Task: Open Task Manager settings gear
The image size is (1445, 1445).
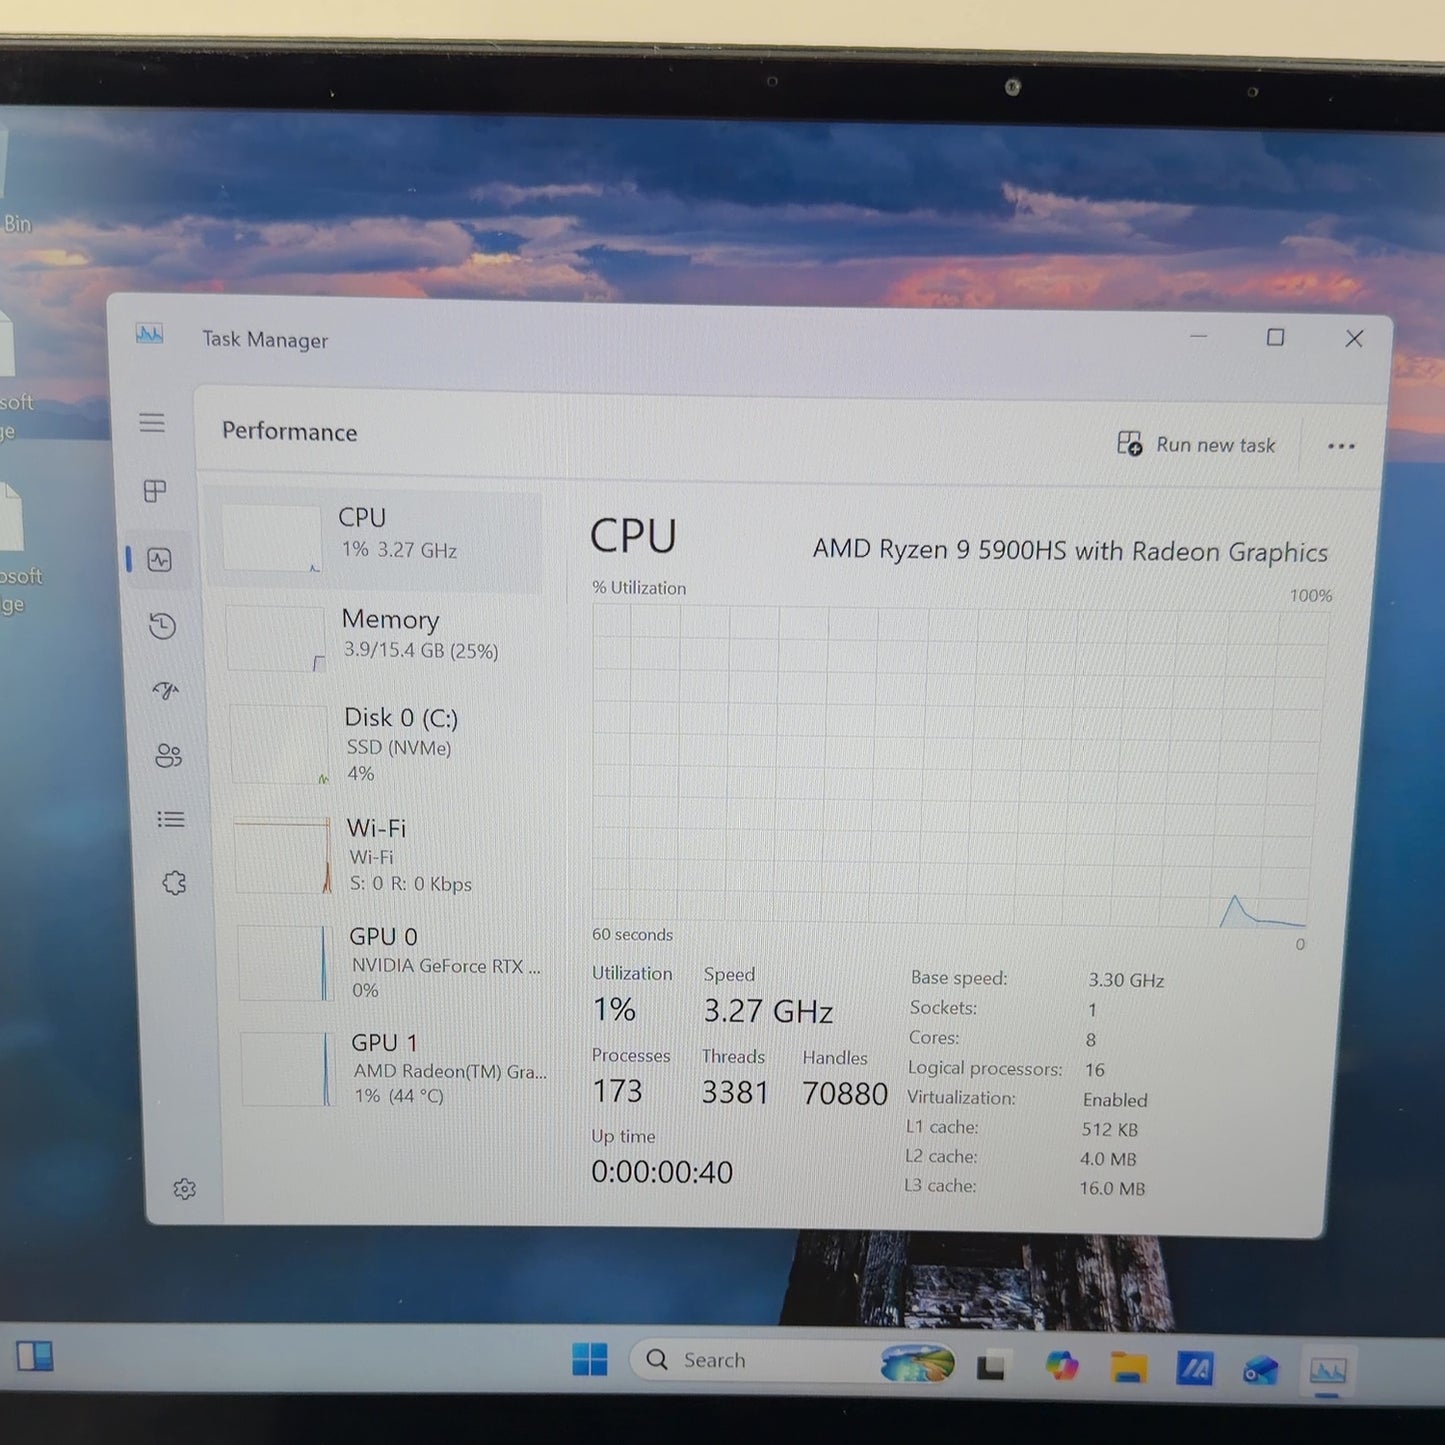Action: [x=184, y=1189]
